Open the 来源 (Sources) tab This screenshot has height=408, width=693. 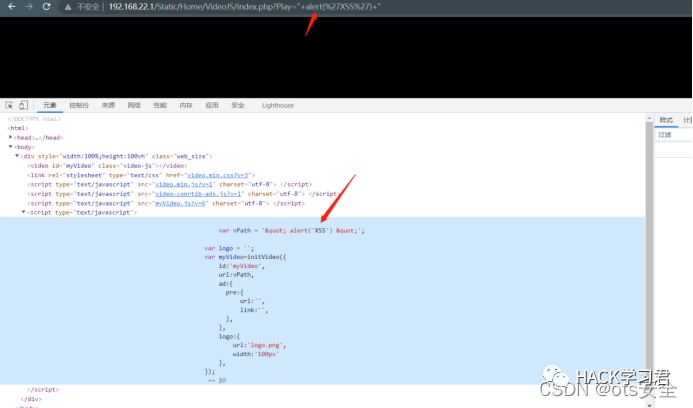point(108,105)
